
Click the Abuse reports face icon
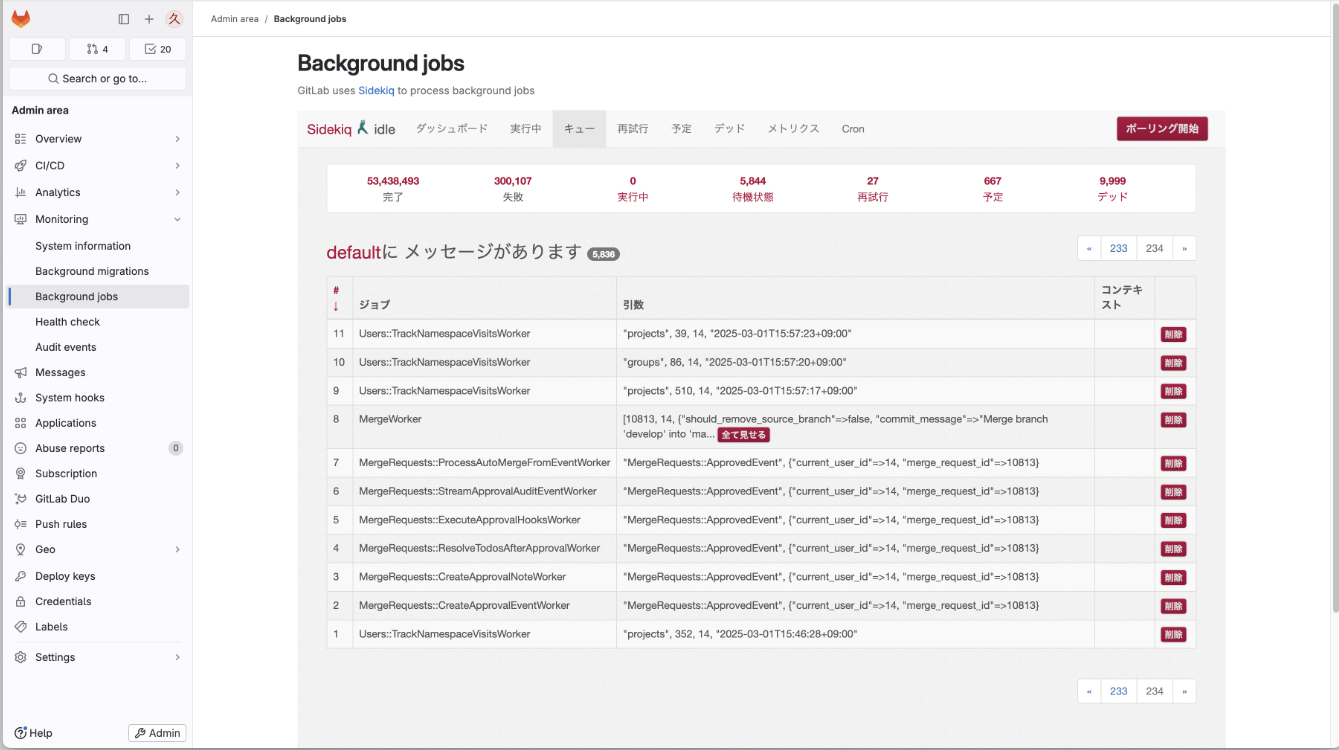click(x=21, y=448)
